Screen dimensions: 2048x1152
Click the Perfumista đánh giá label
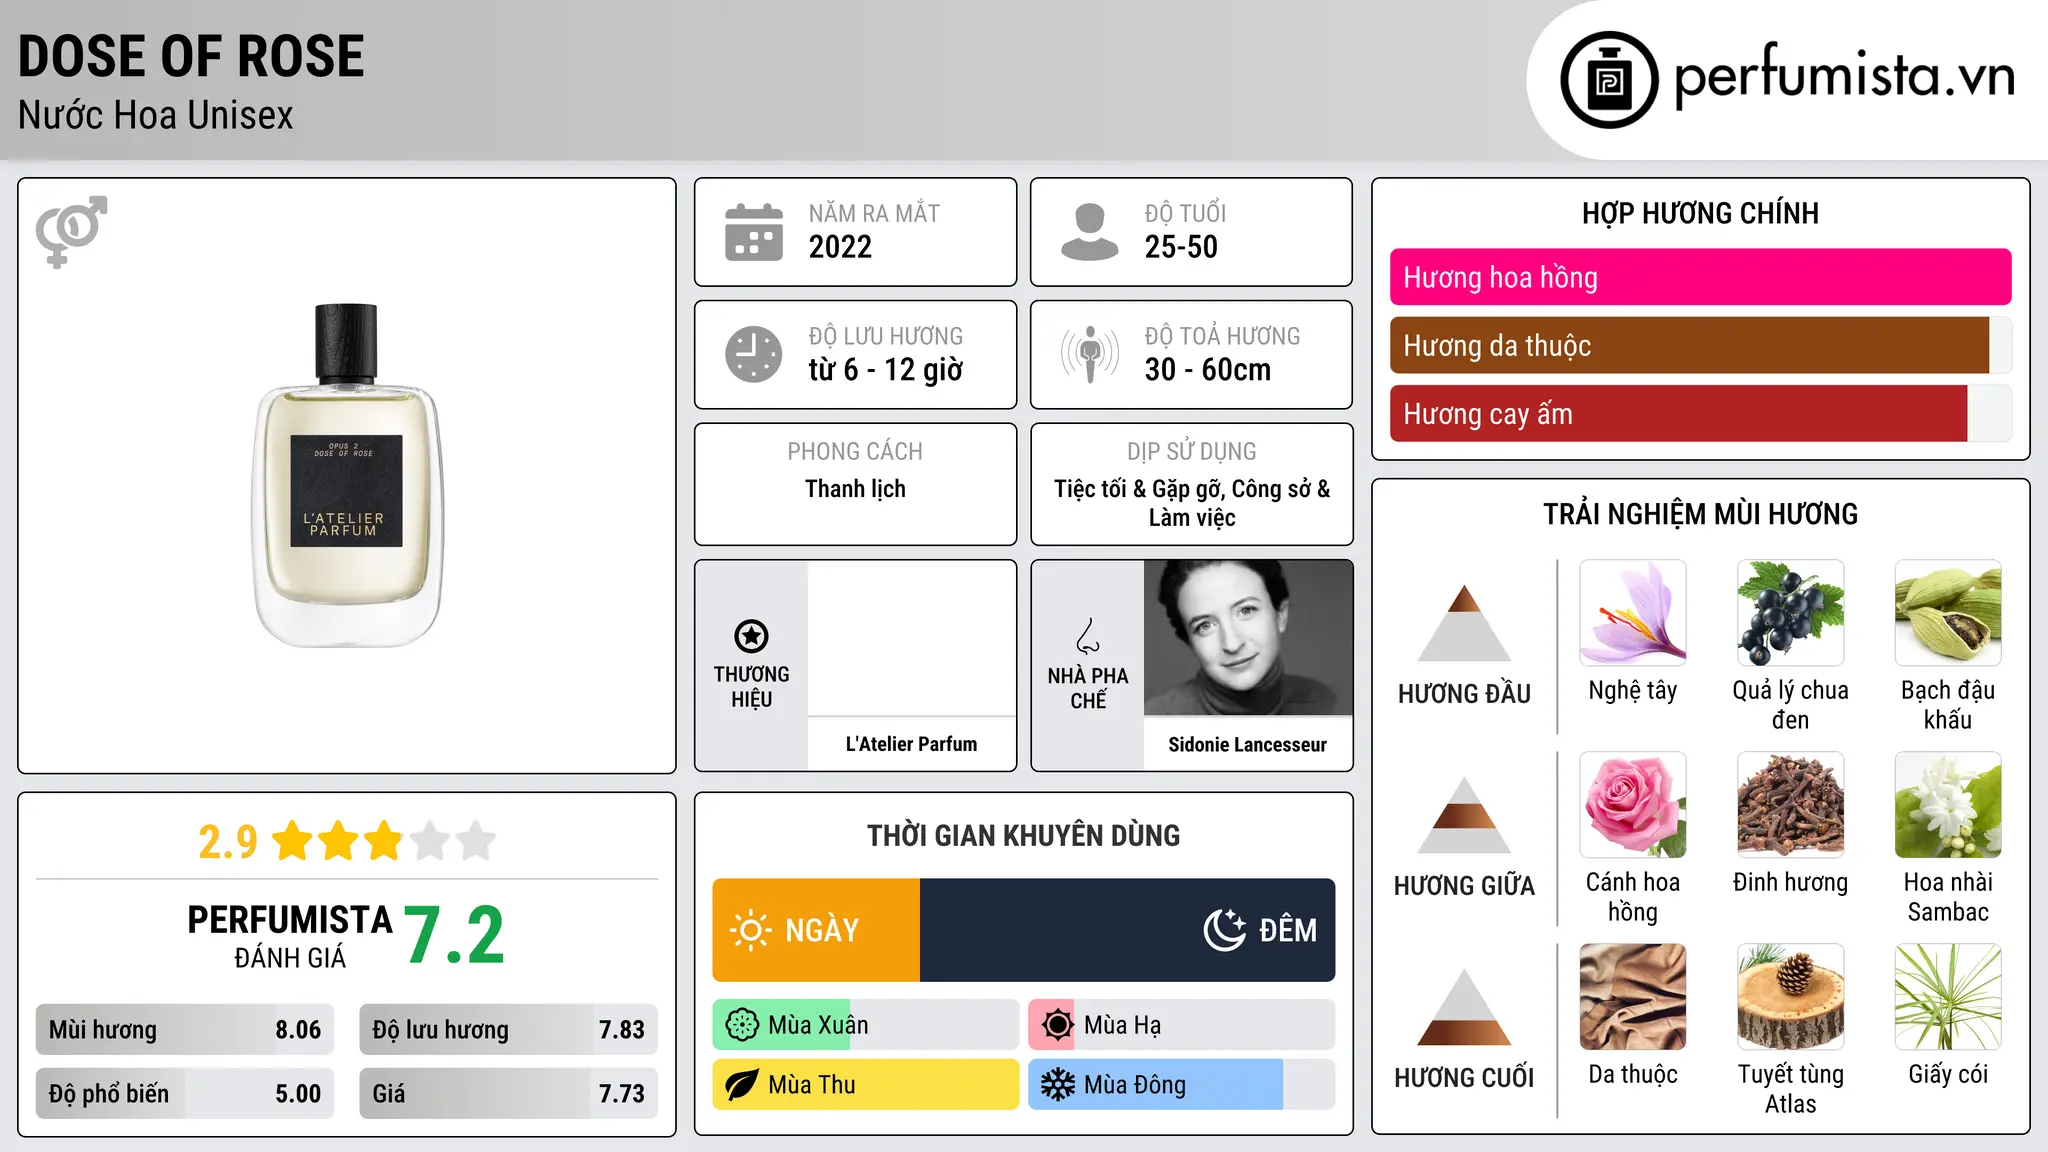click(x=290, y=937)
